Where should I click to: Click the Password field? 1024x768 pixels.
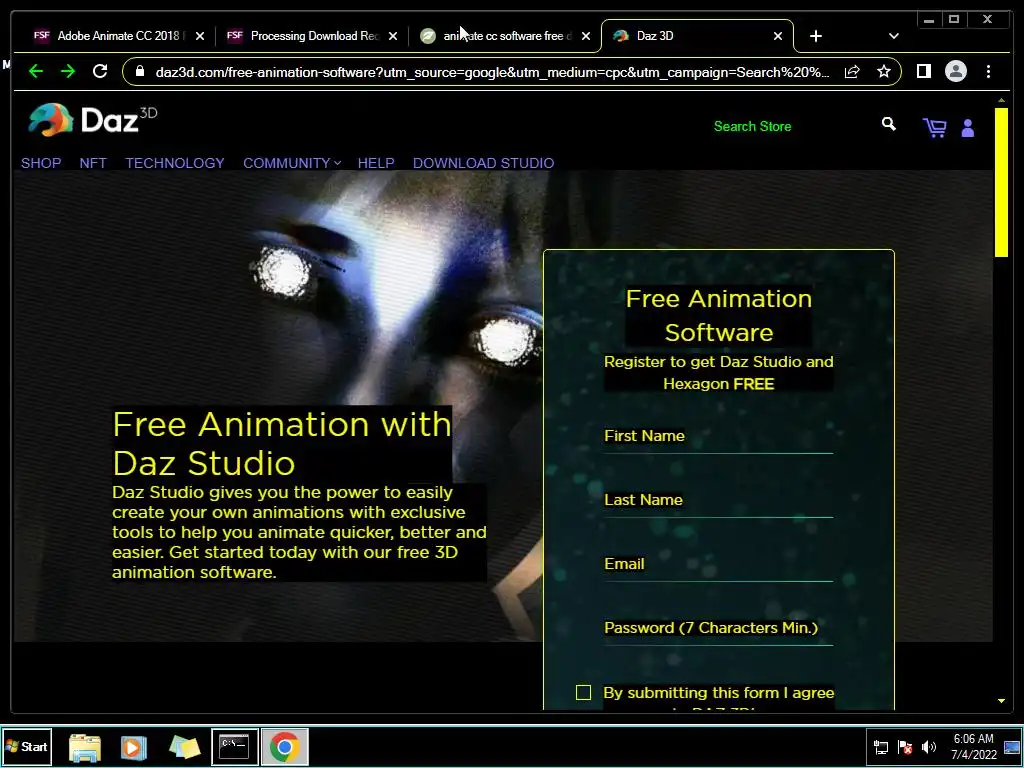coord(718,628)
